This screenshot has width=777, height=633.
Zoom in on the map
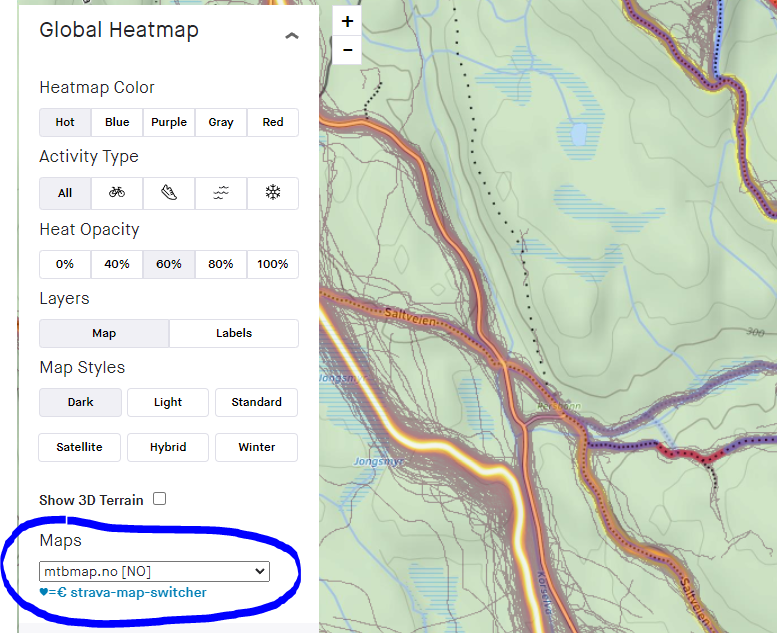coord(347,21)
